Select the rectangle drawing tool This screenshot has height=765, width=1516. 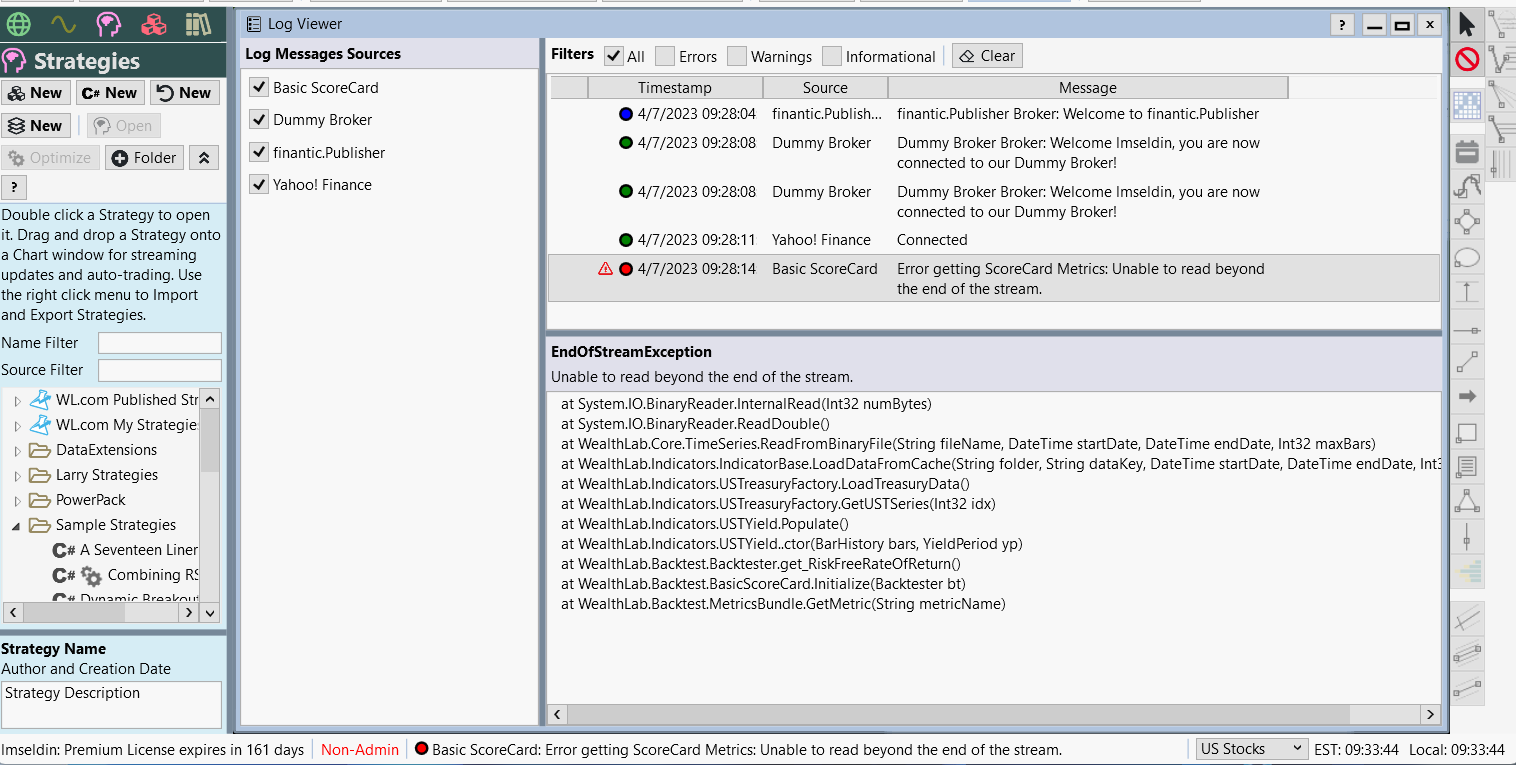1467,433
